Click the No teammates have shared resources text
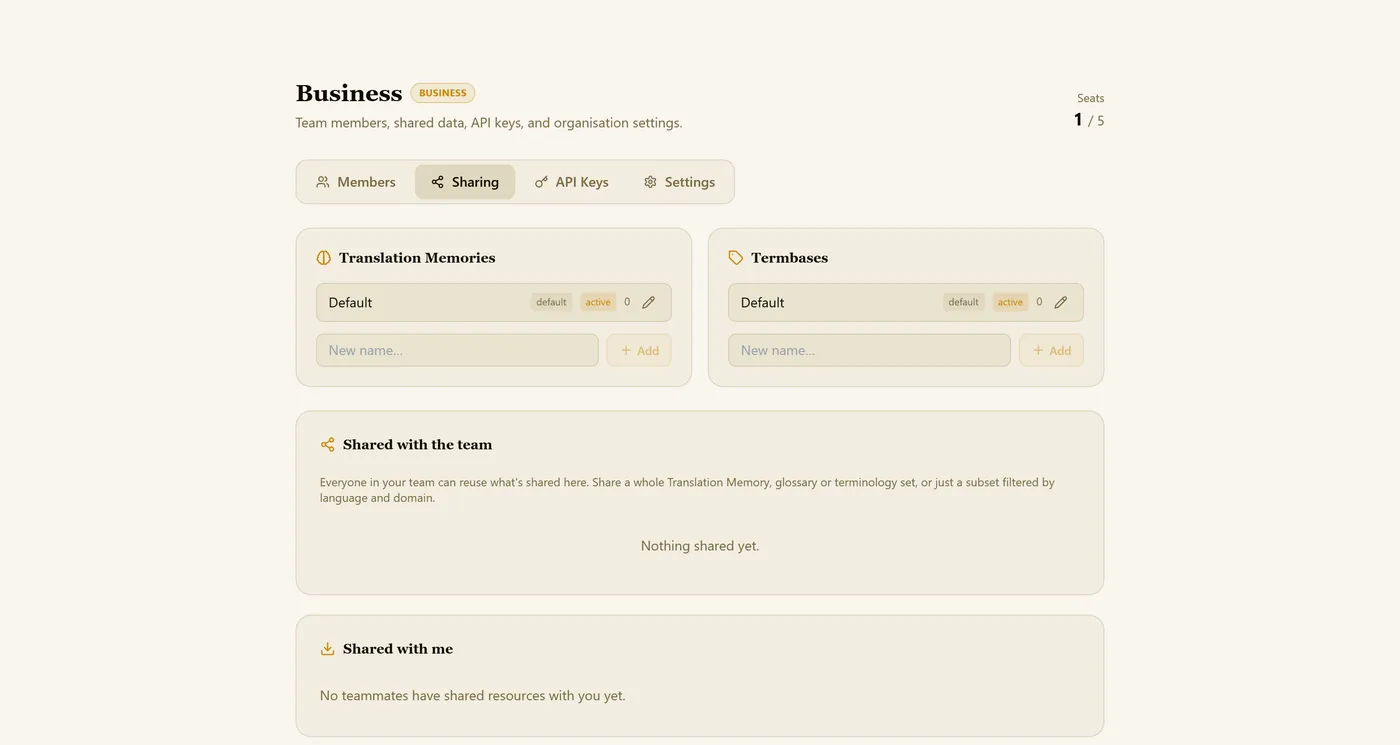This screenshot has width=1400, height=745. (x=473, y=696)
